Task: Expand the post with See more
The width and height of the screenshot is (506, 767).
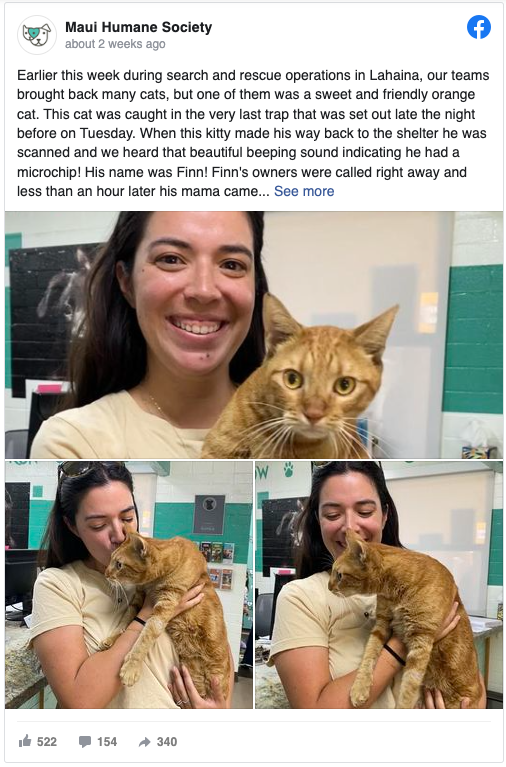Action: (304, 191)
